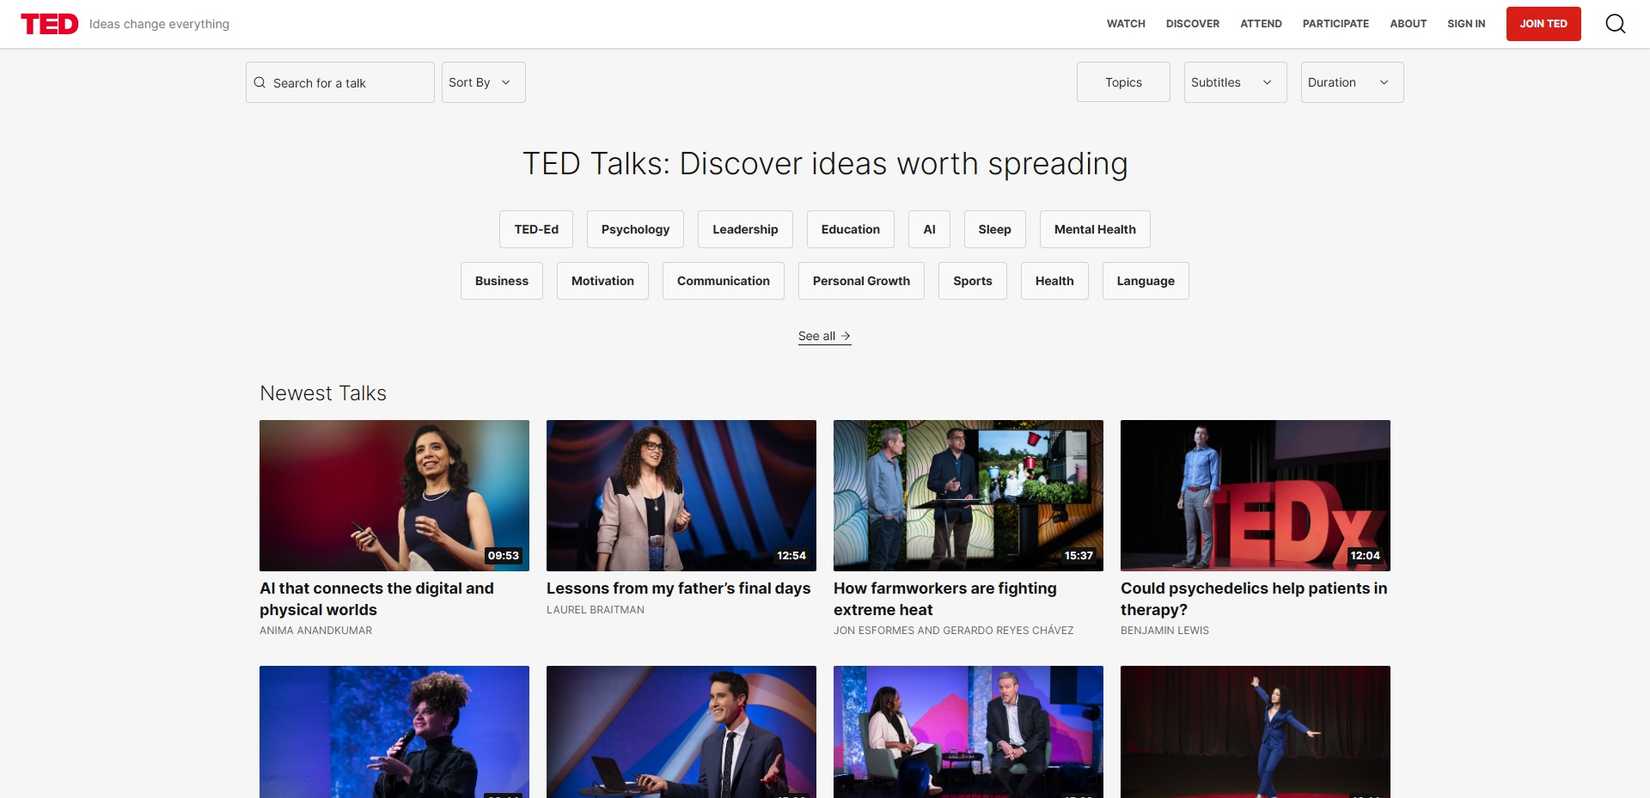1650x798 pixels.
Task: Click the Topics button
Action: coord(1123,83)
